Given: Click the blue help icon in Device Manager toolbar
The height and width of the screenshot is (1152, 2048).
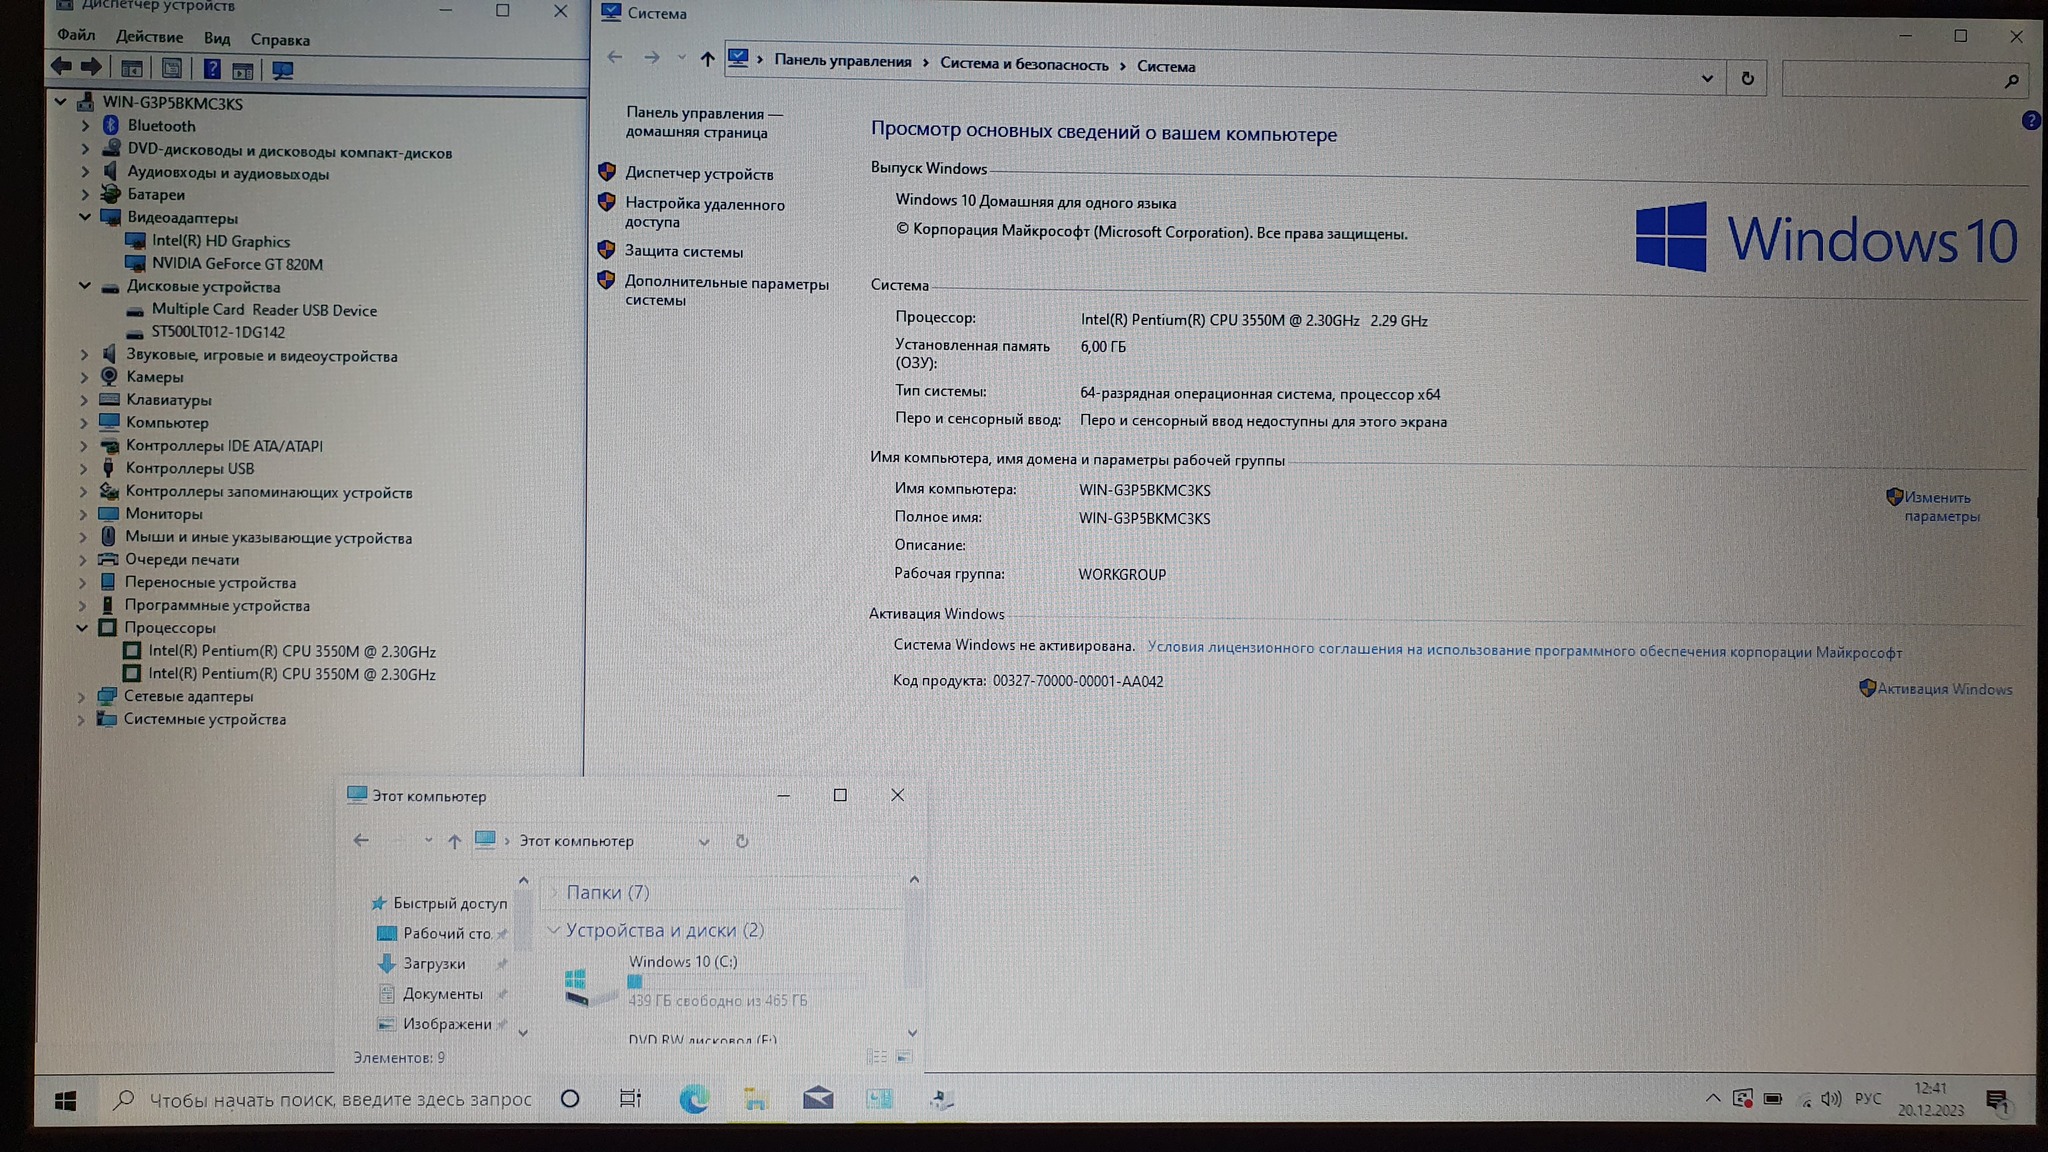Looking at the screenshot, I should pyautogui.click(x=211, y=69).
